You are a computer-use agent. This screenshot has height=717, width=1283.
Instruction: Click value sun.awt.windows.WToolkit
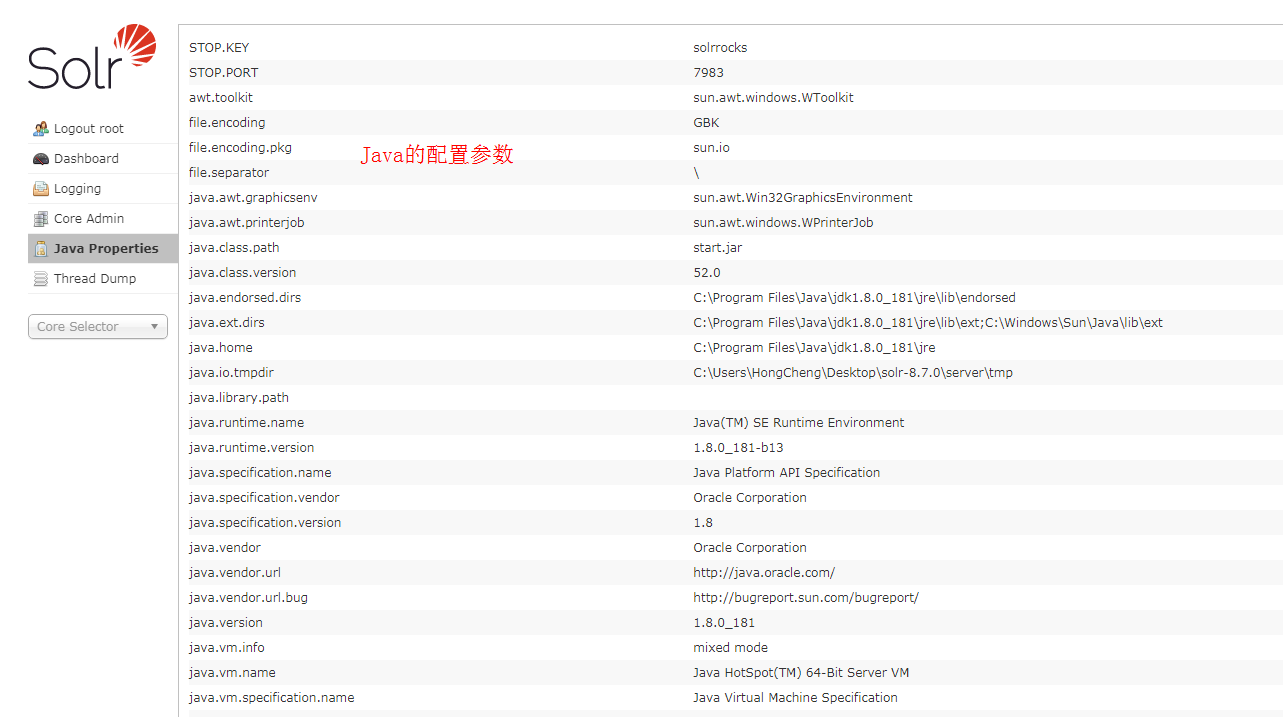pyautogui.click(x=773, y=97)
